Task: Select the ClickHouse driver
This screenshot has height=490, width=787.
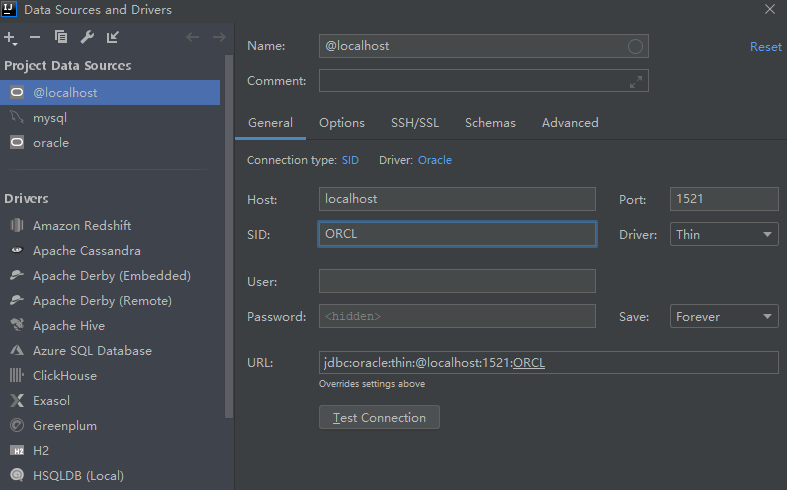Action: click(64, 376)
